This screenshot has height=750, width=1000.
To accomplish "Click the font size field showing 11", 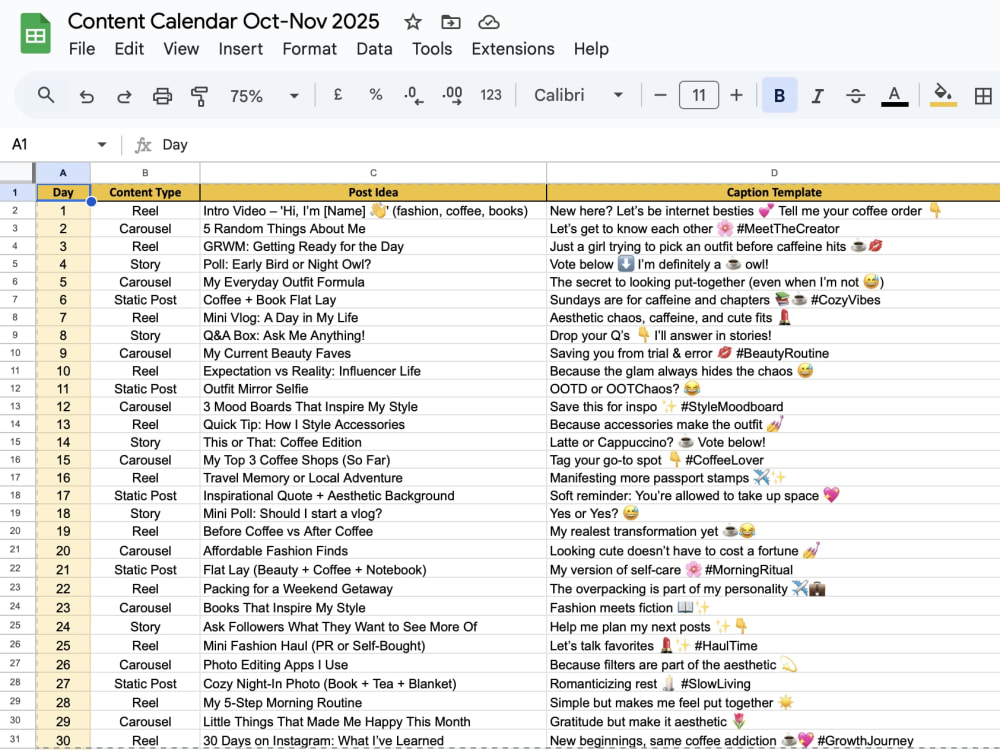I will point(699,95).
